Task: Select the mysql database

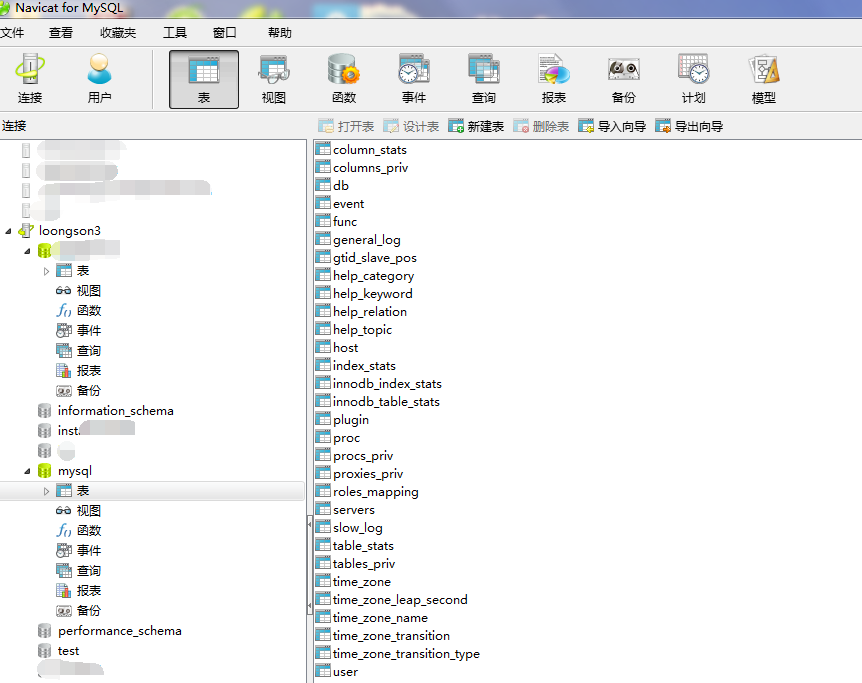Action: point(75,471)
